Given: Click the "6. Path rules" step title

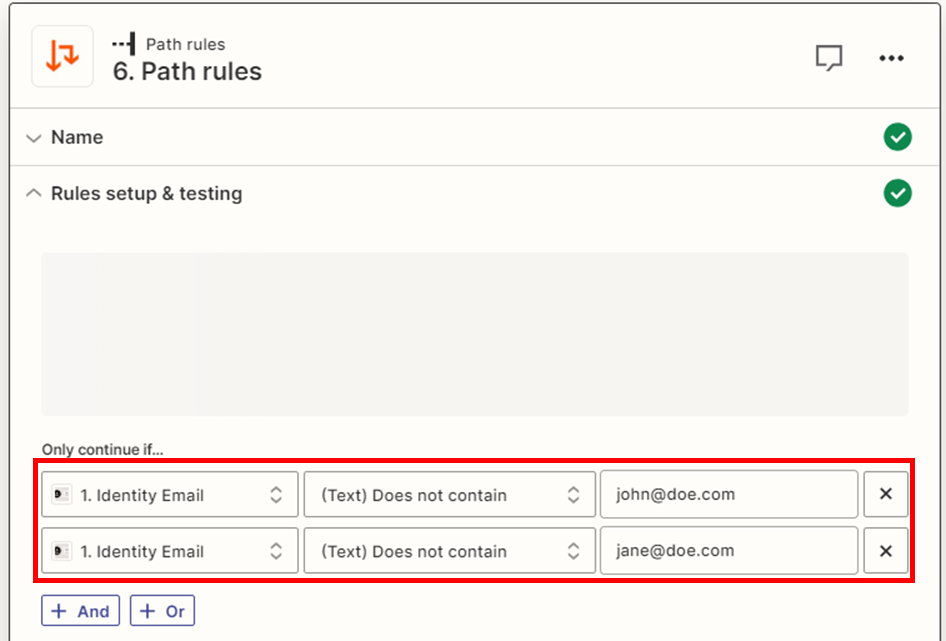Looking at the screenshot, I should pos(187,72).
